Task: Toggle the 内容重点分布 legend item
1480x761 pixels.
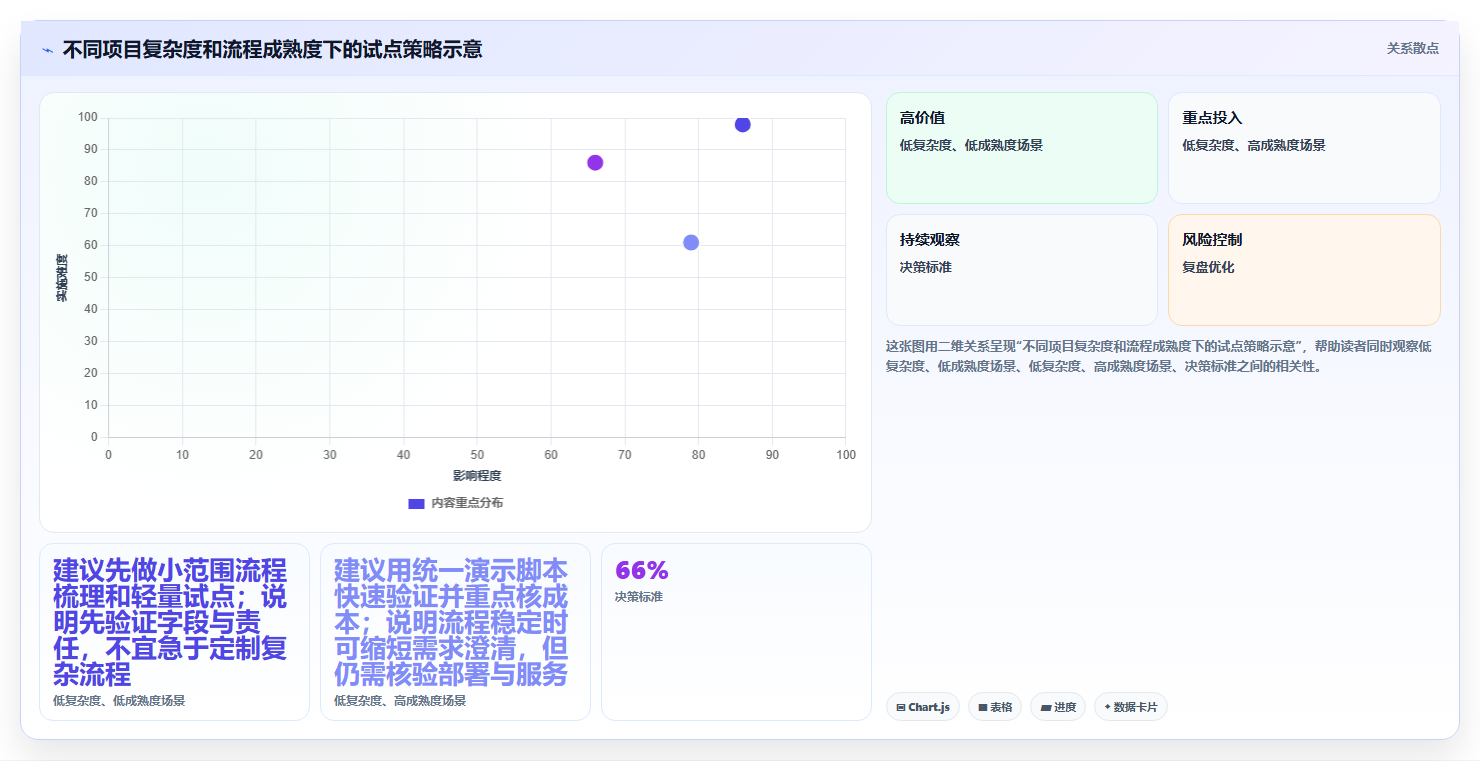Action: pyautogui.click(x=456, y=503)
